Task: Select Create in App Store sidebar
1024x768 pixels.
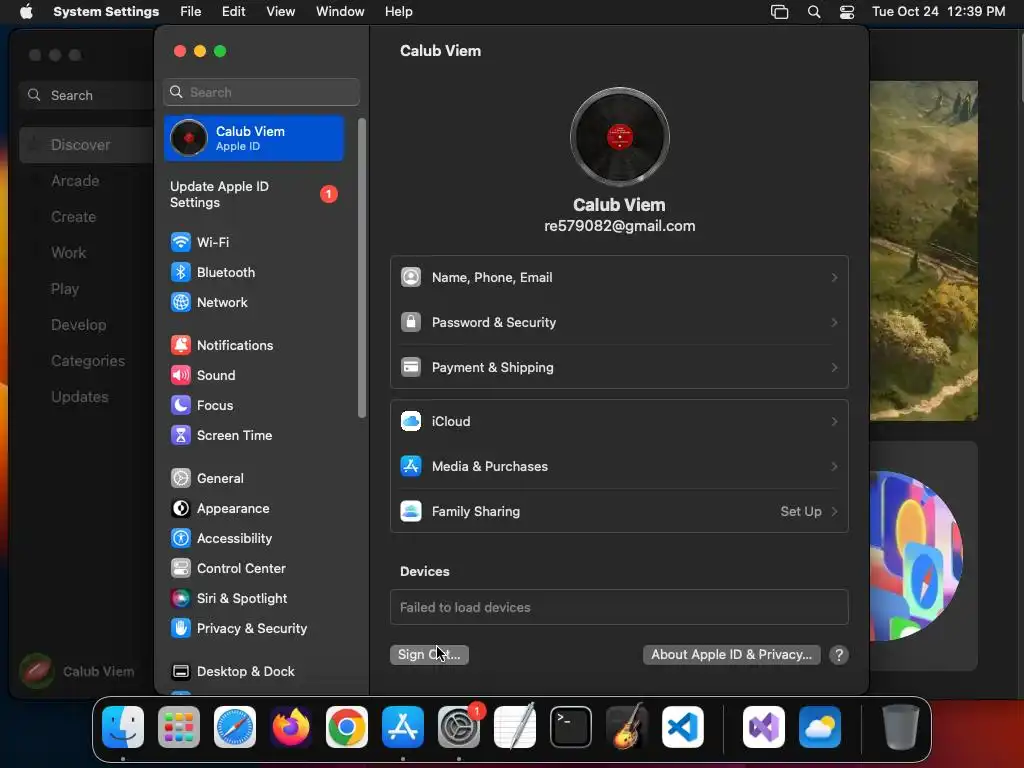Action: point(87,217)
